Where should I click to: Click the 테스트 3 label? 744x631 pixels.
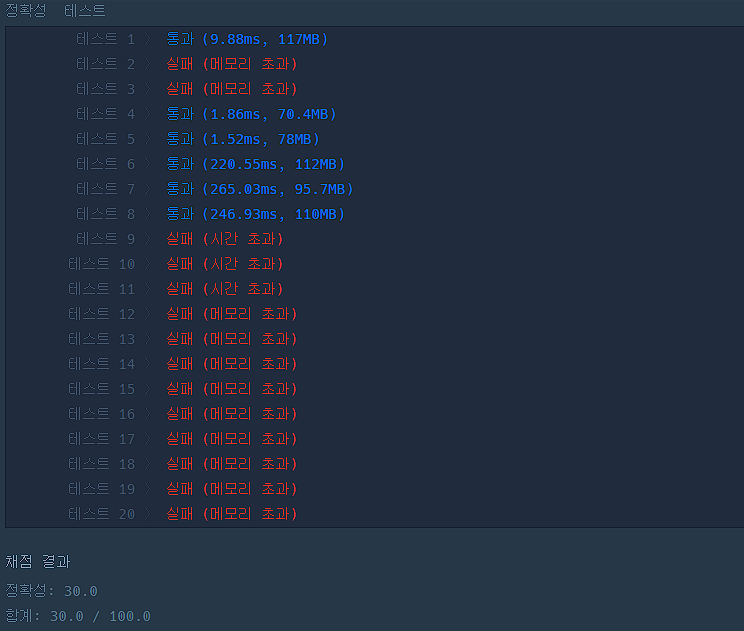[x=105, y=89]
